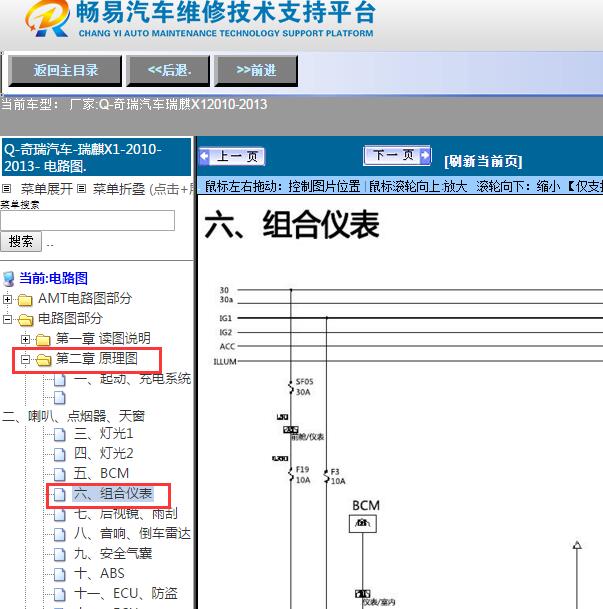Open 九、安全气囊 page
The width and height of the screenshot is (603, 609).
[x=113, y=553]
